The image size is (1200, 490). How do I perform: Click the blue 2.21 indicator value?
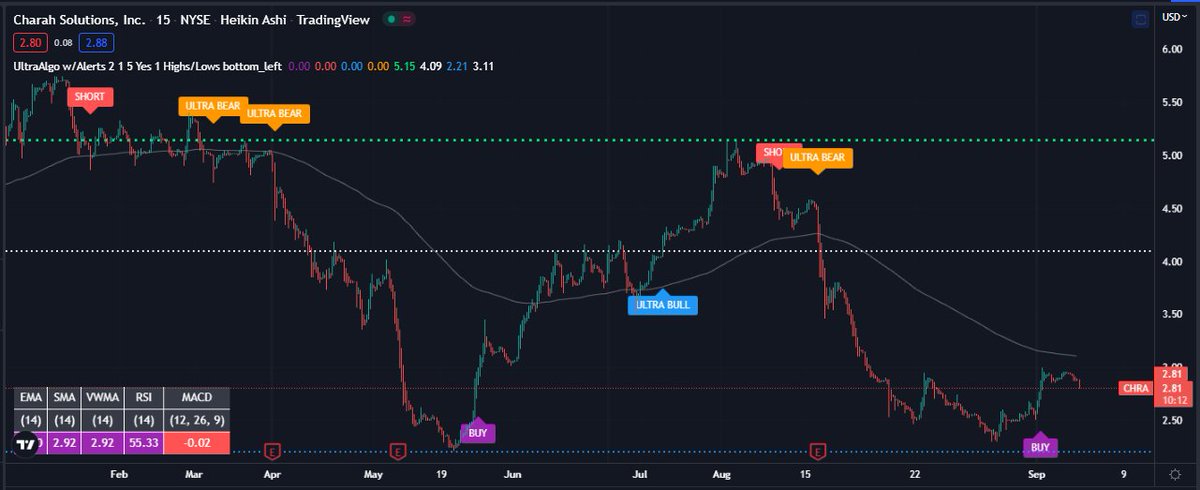coord(457,66)
